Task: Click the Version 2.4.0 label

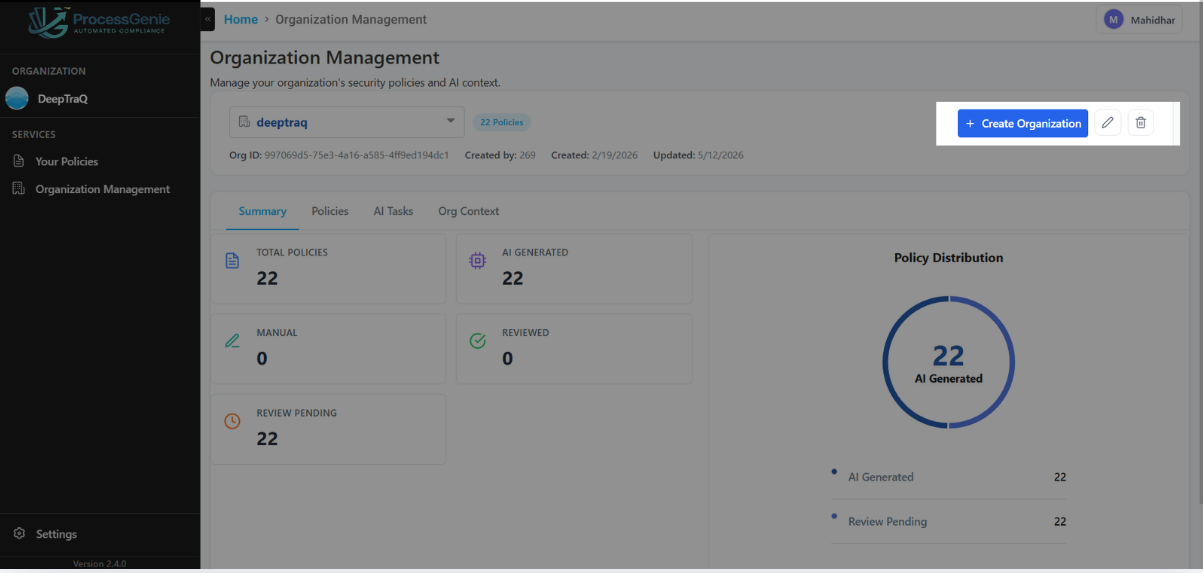Action: 99,564
